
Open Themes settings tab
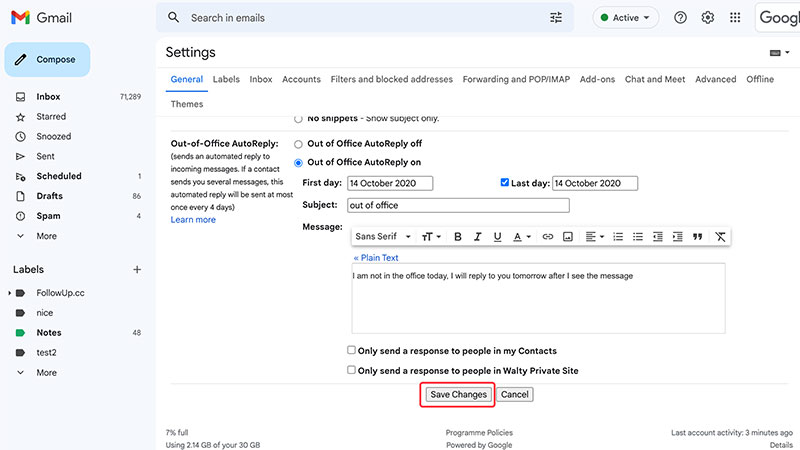(187, 104)
